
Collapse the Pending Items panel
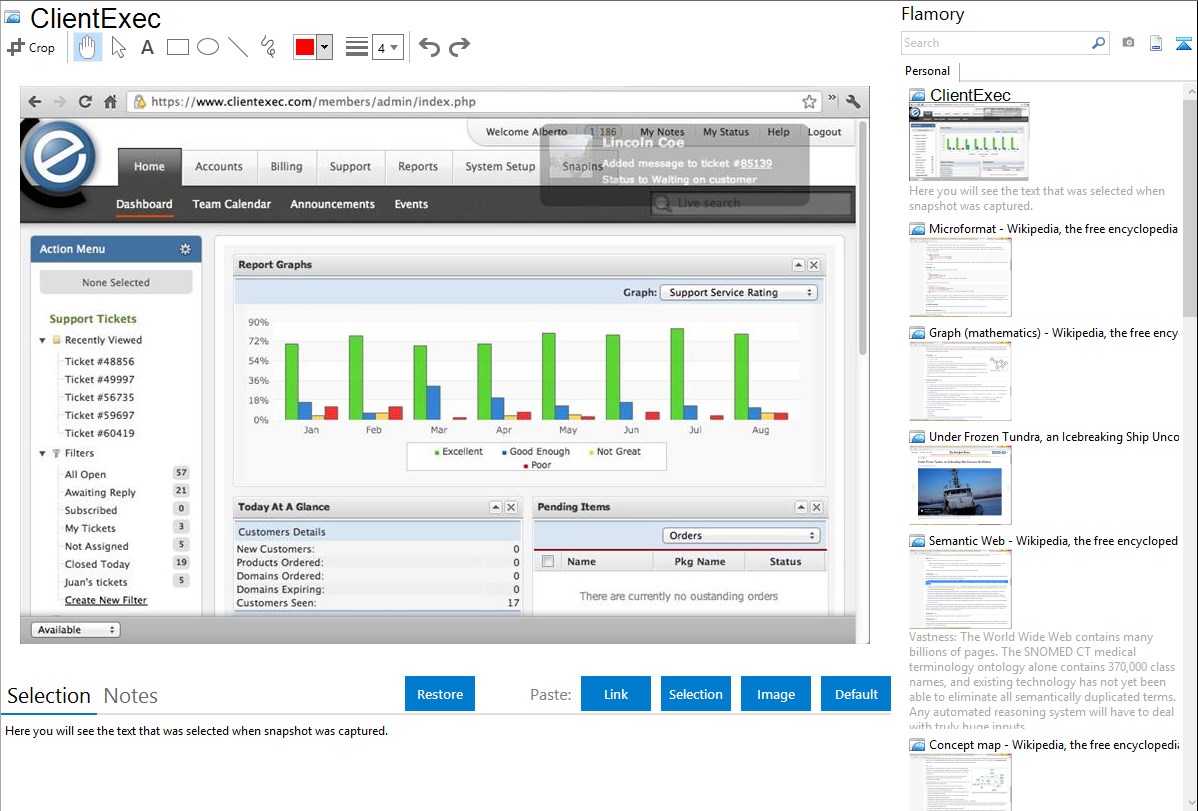pos(801,507)
